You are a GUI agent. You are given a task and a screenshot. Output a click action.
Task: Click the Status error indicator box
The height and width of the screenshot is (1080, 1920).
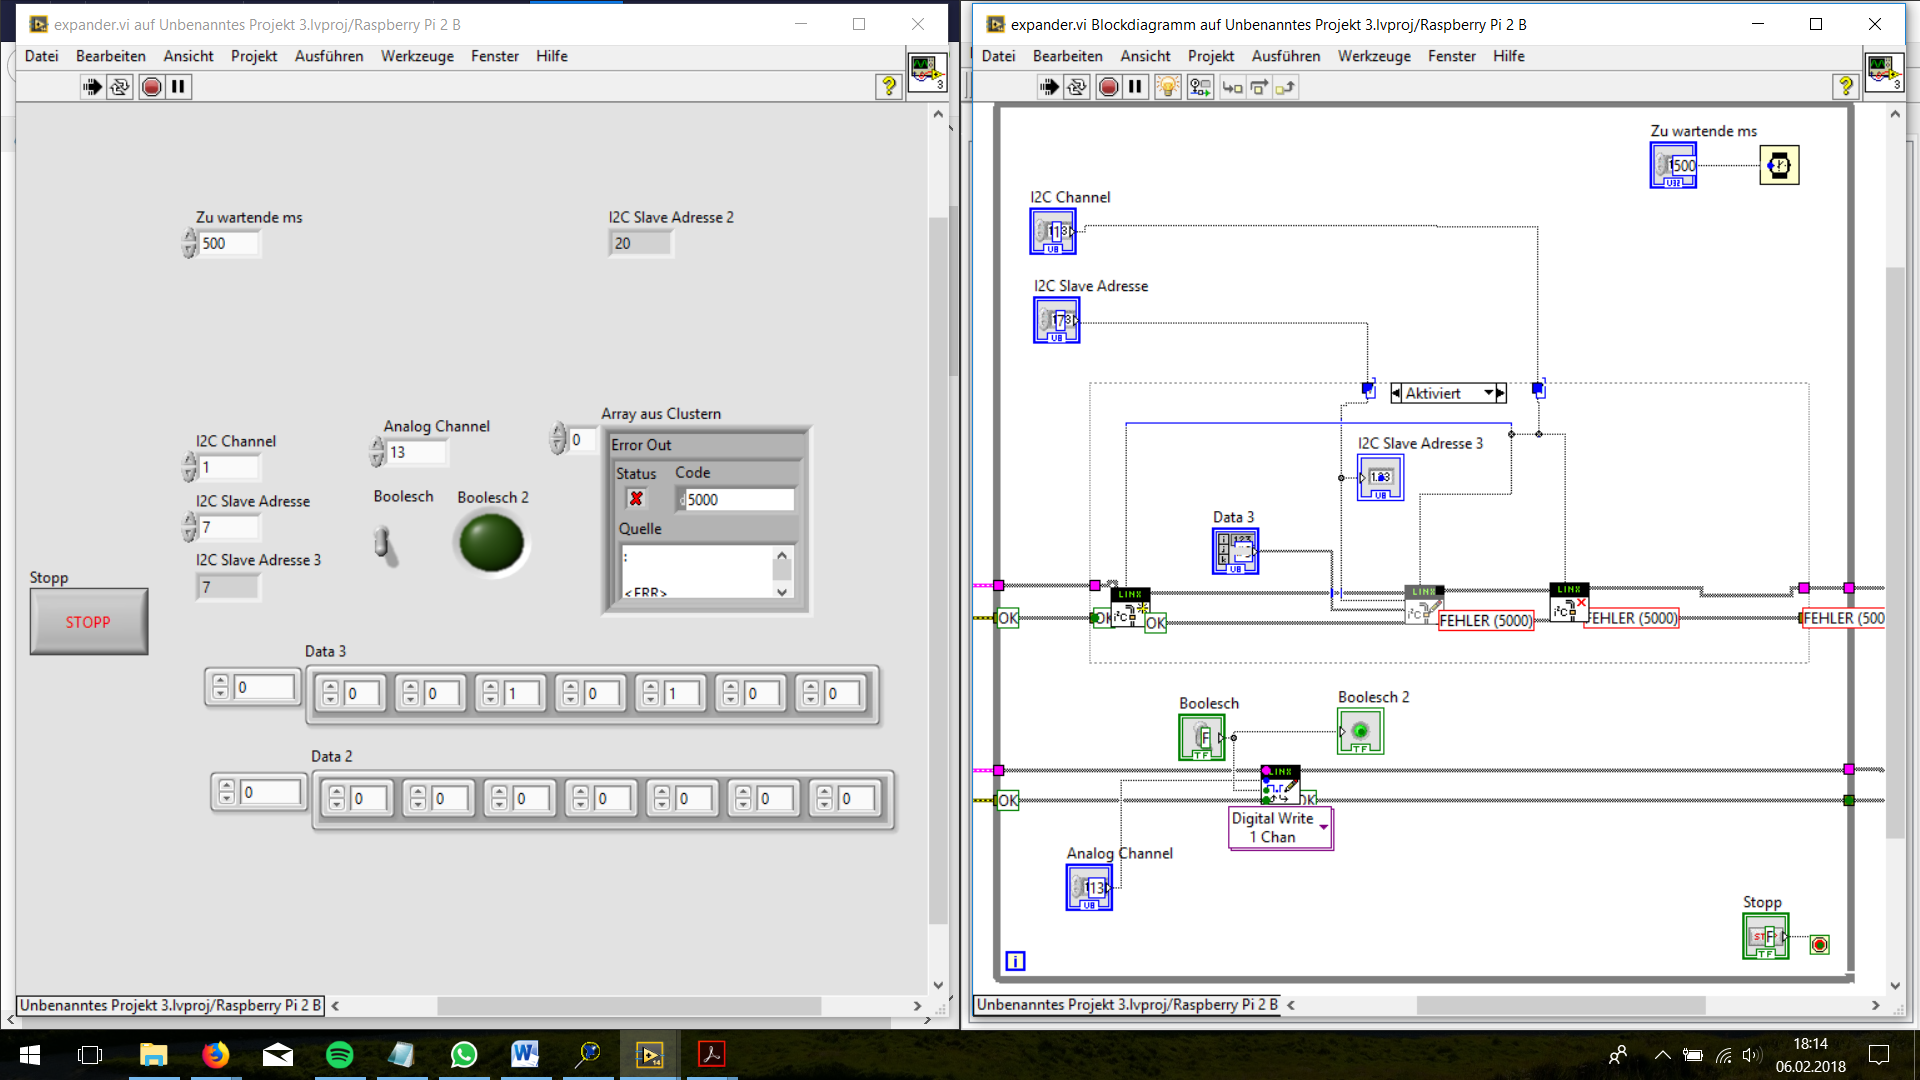click(x=636, y=498)
